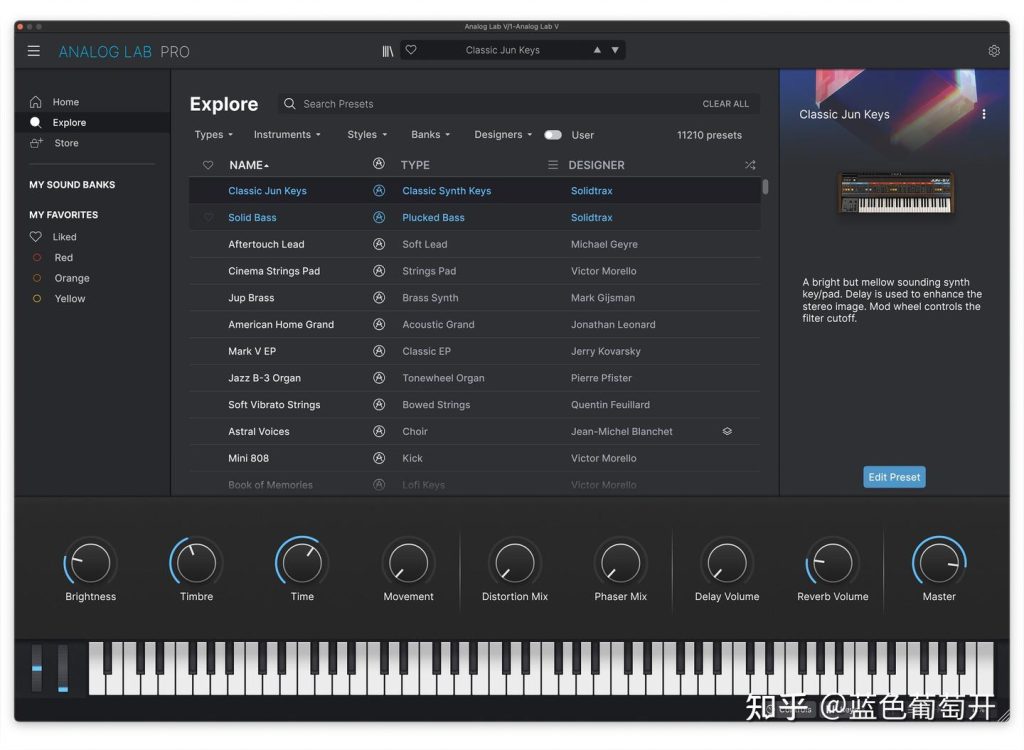The image size is (1024, 750).
Task: Click the Movement knob
Action: (408, 563)
